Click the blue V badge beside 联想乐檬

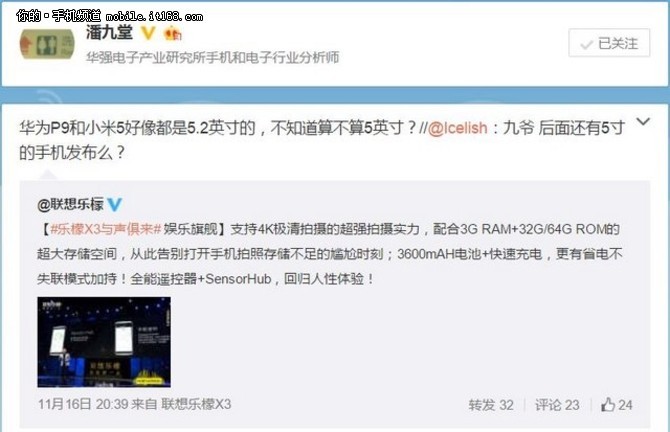[x=115, y=204]
